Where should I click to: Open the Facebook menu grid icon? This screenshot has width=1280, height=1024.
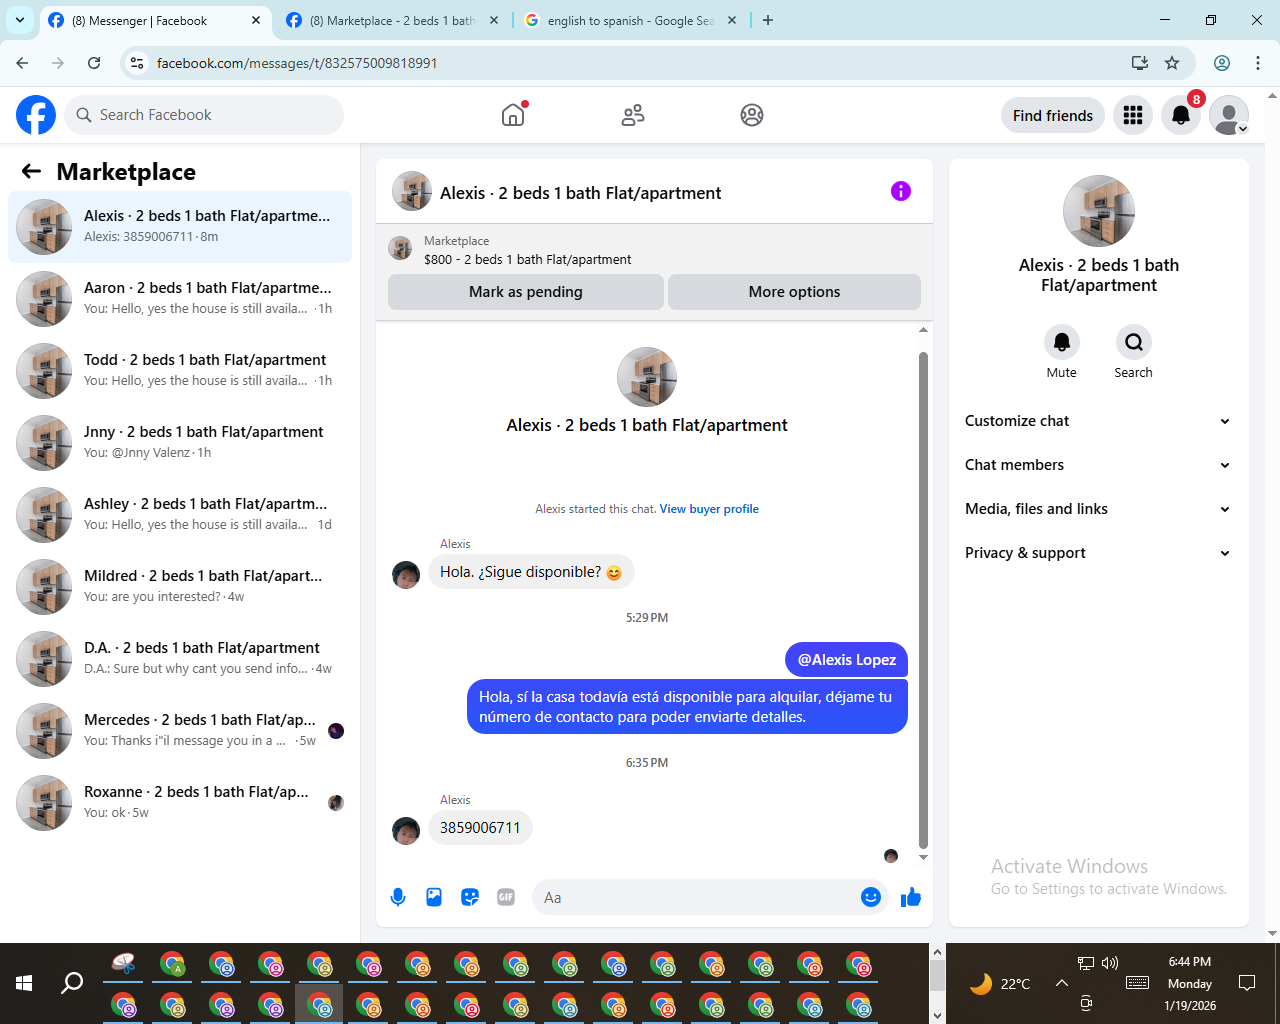click(1133, 115)
